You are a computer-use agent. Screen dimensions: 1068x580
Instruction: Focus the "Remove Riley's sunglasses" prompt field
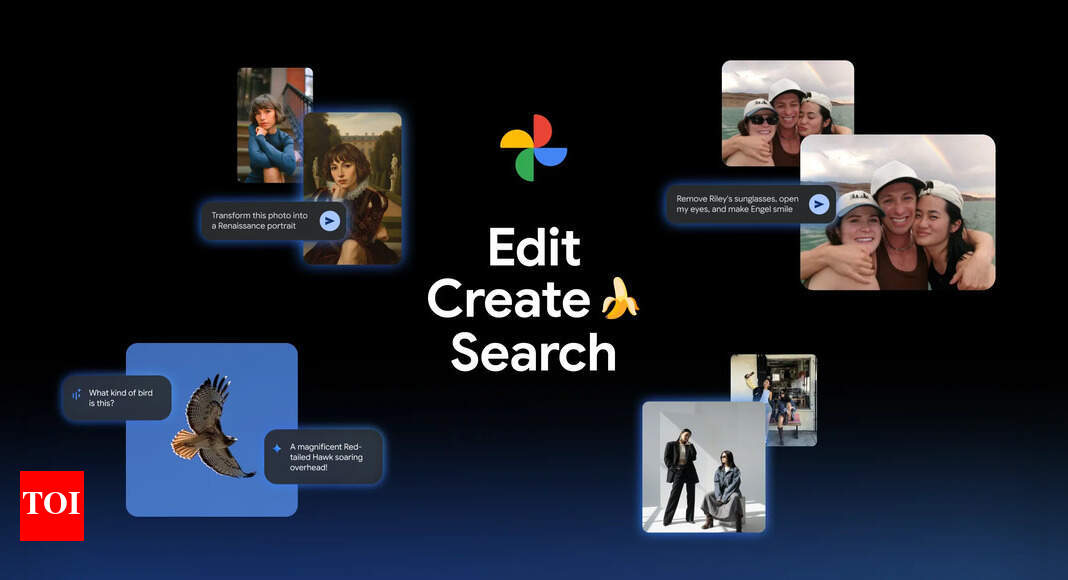[738, 204]
